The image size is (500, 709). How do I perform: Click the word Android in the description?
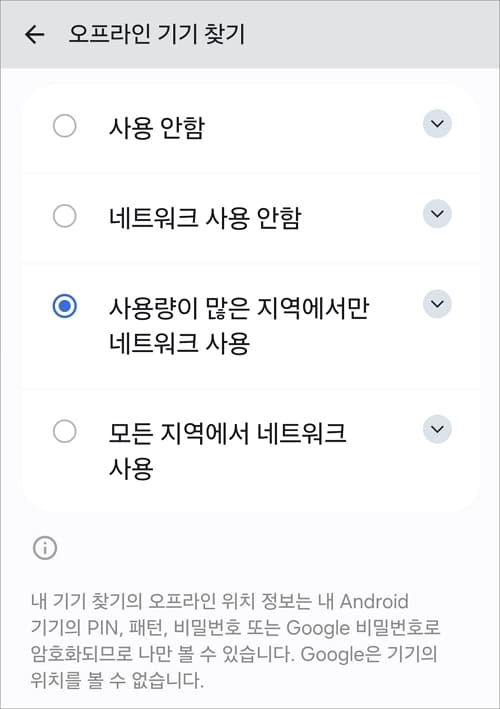[x=374, y=601]
